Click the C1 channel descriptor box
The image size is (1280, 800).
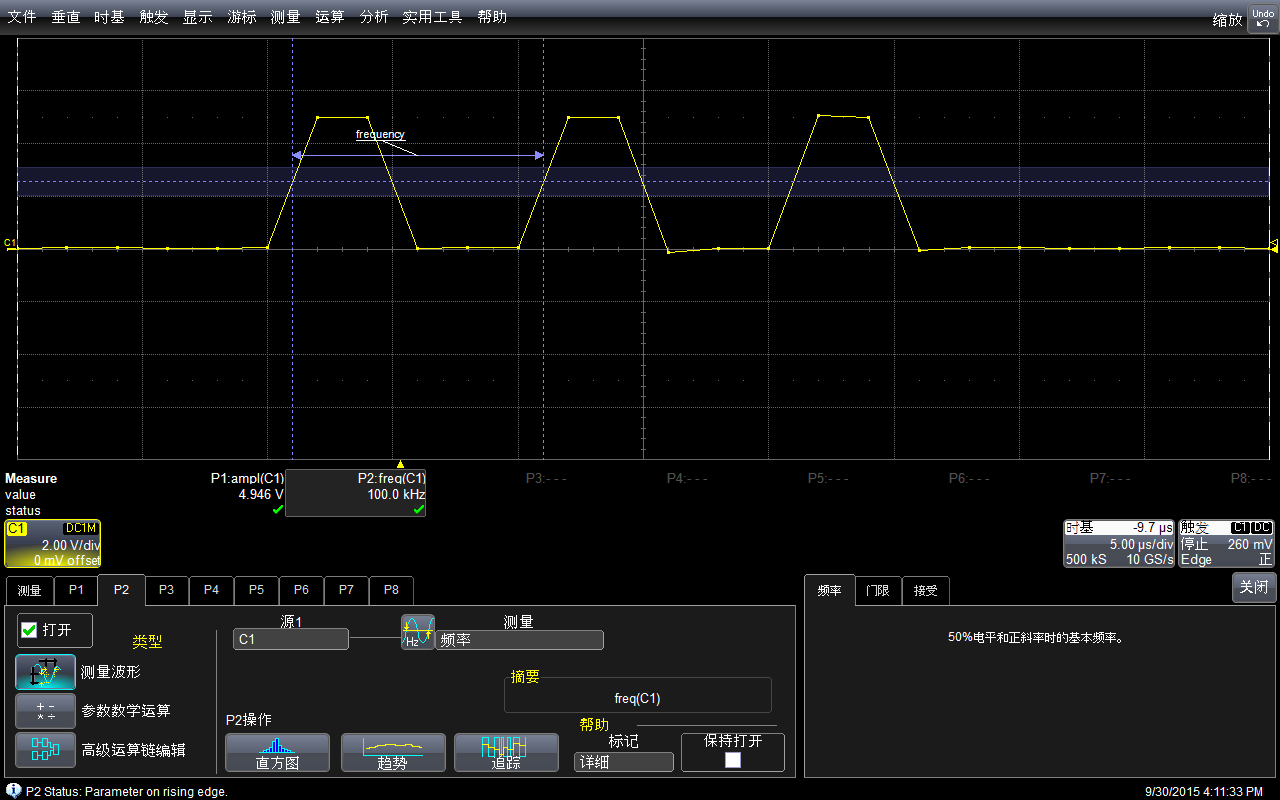pyautogui.click(x=53, y=544)
